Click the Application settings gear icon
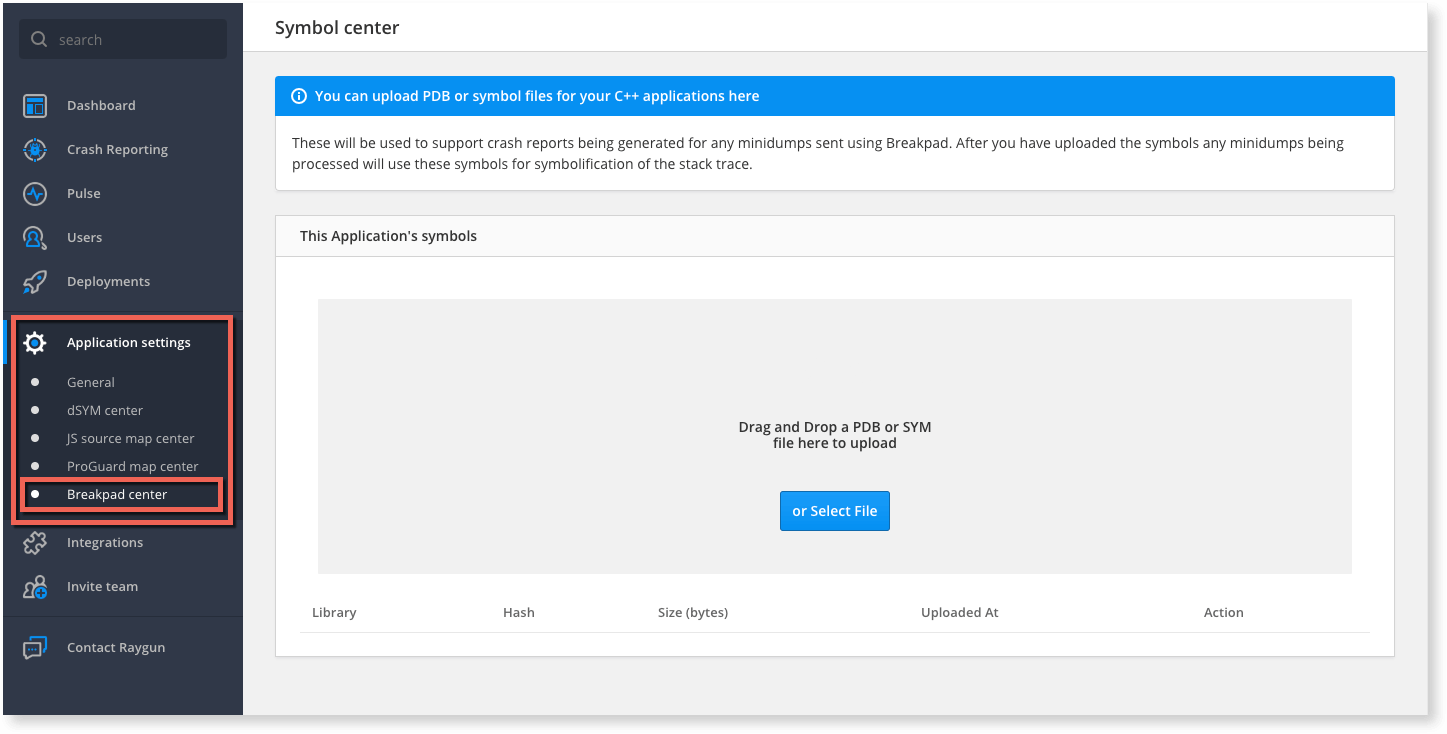 (35, 342)
